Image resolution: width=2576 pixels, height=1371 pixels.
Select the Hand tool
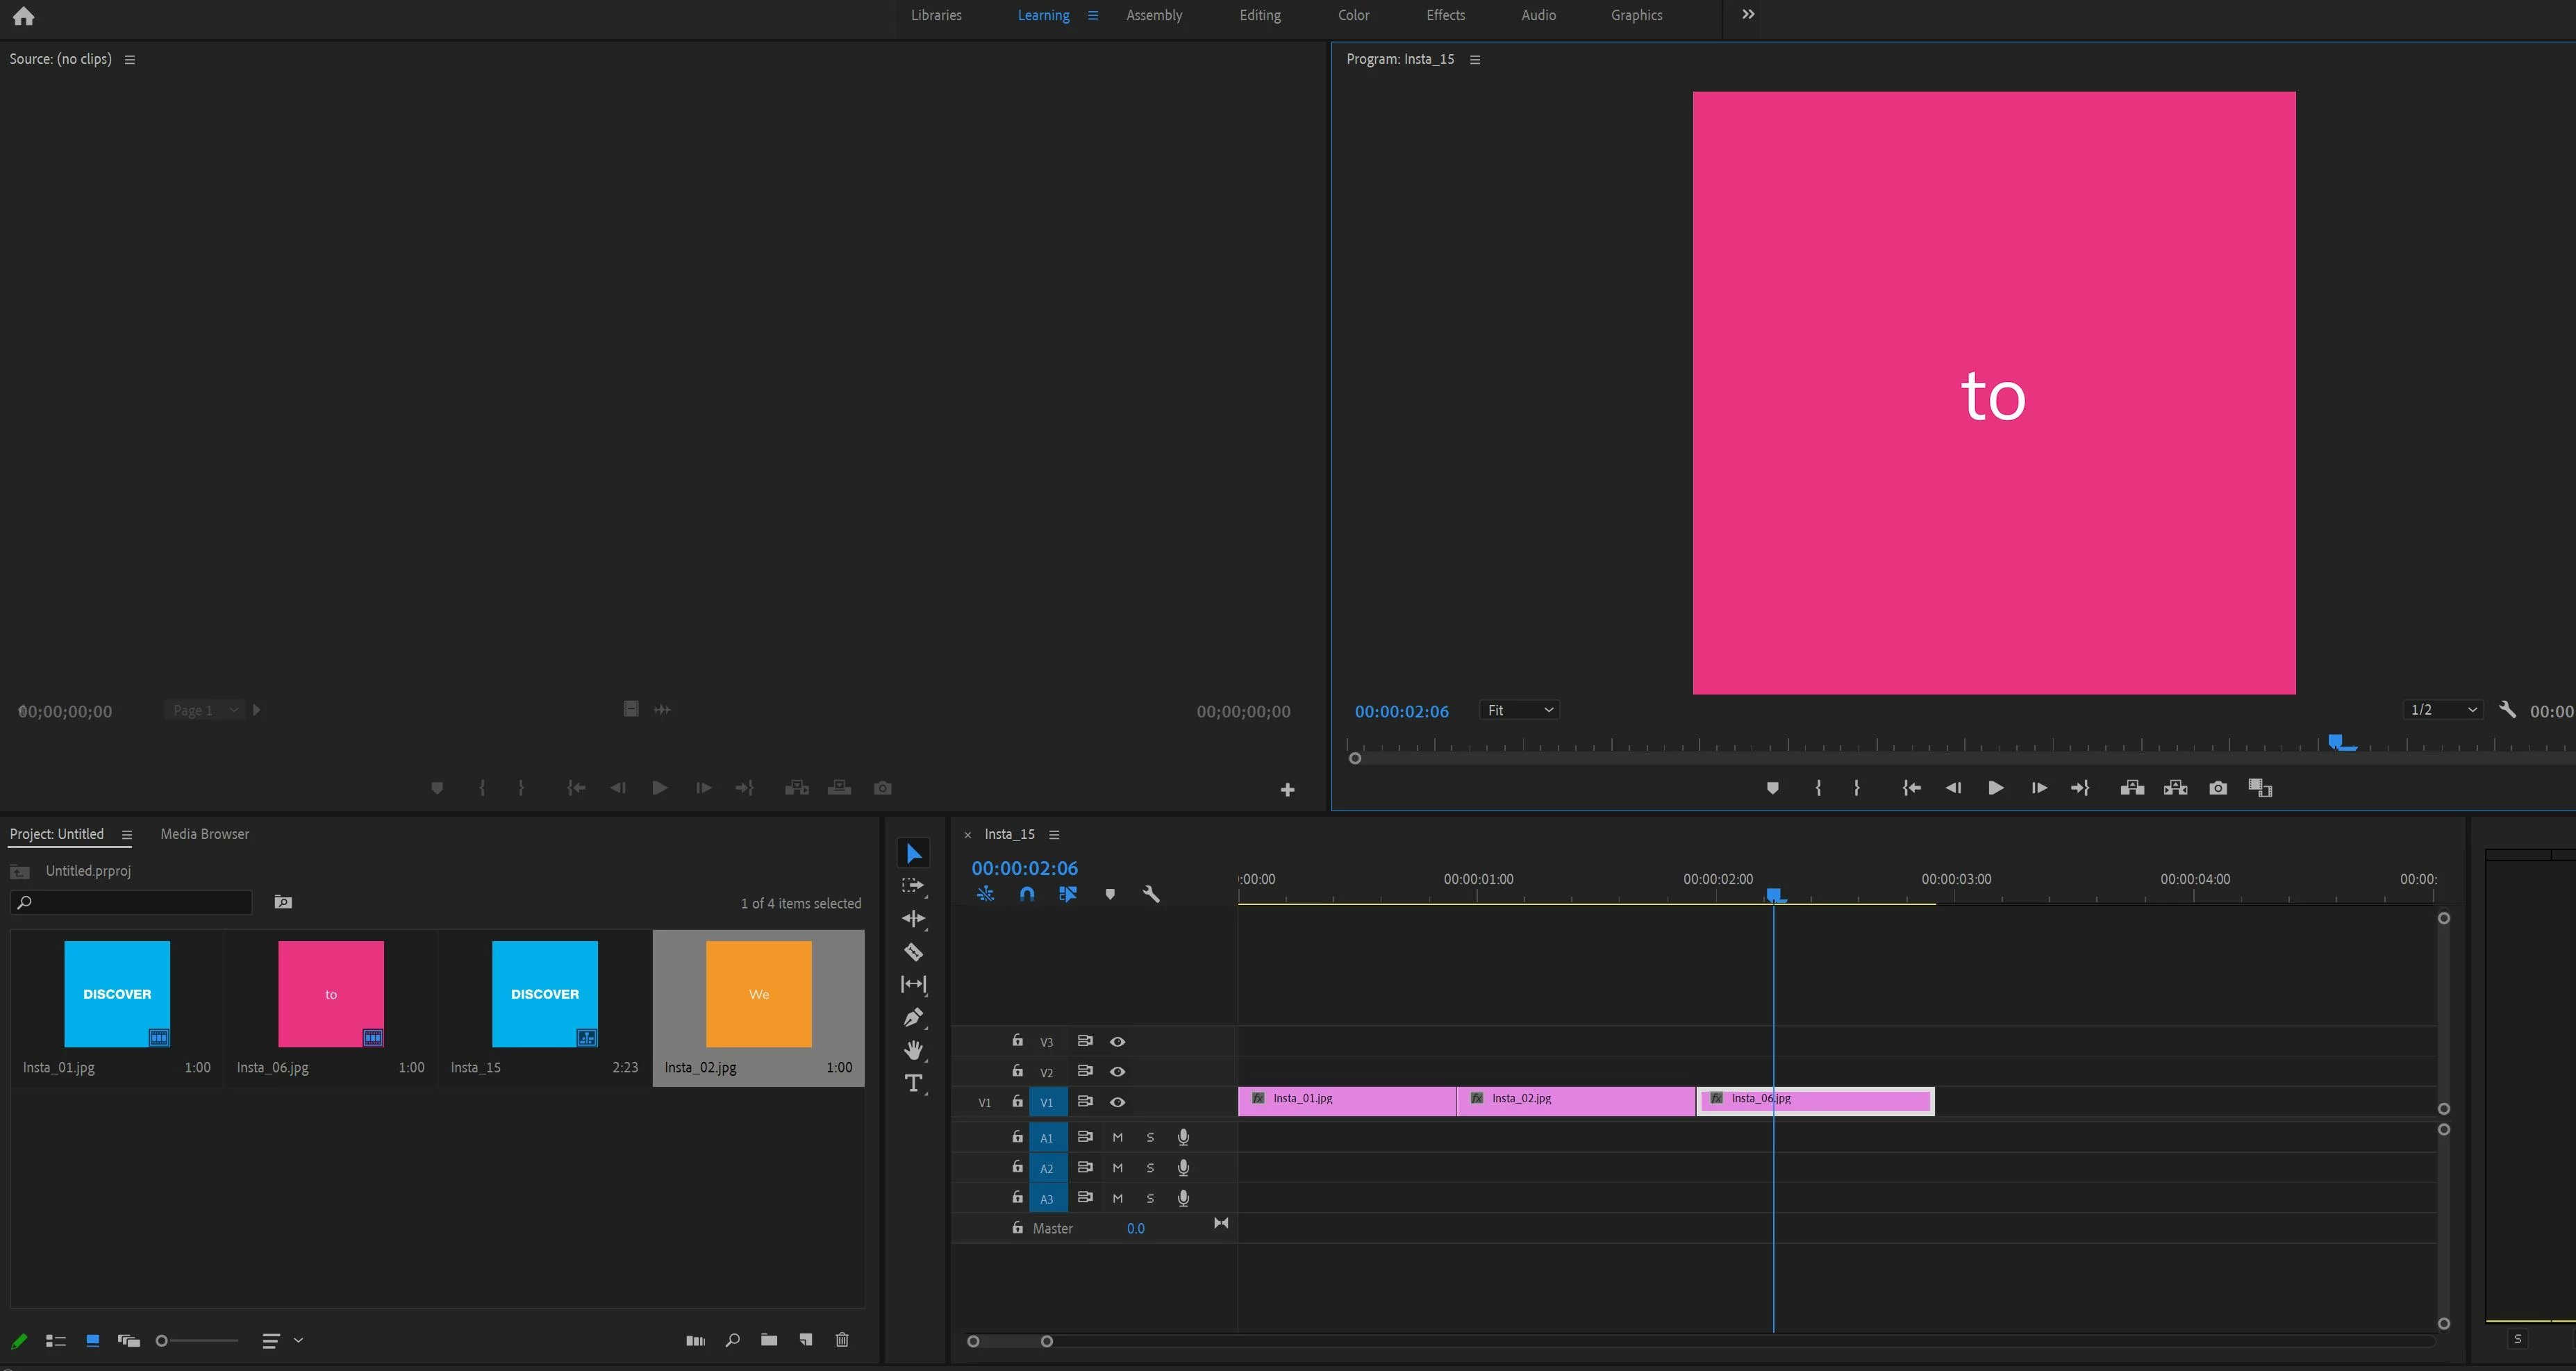tap(913, 1050)
